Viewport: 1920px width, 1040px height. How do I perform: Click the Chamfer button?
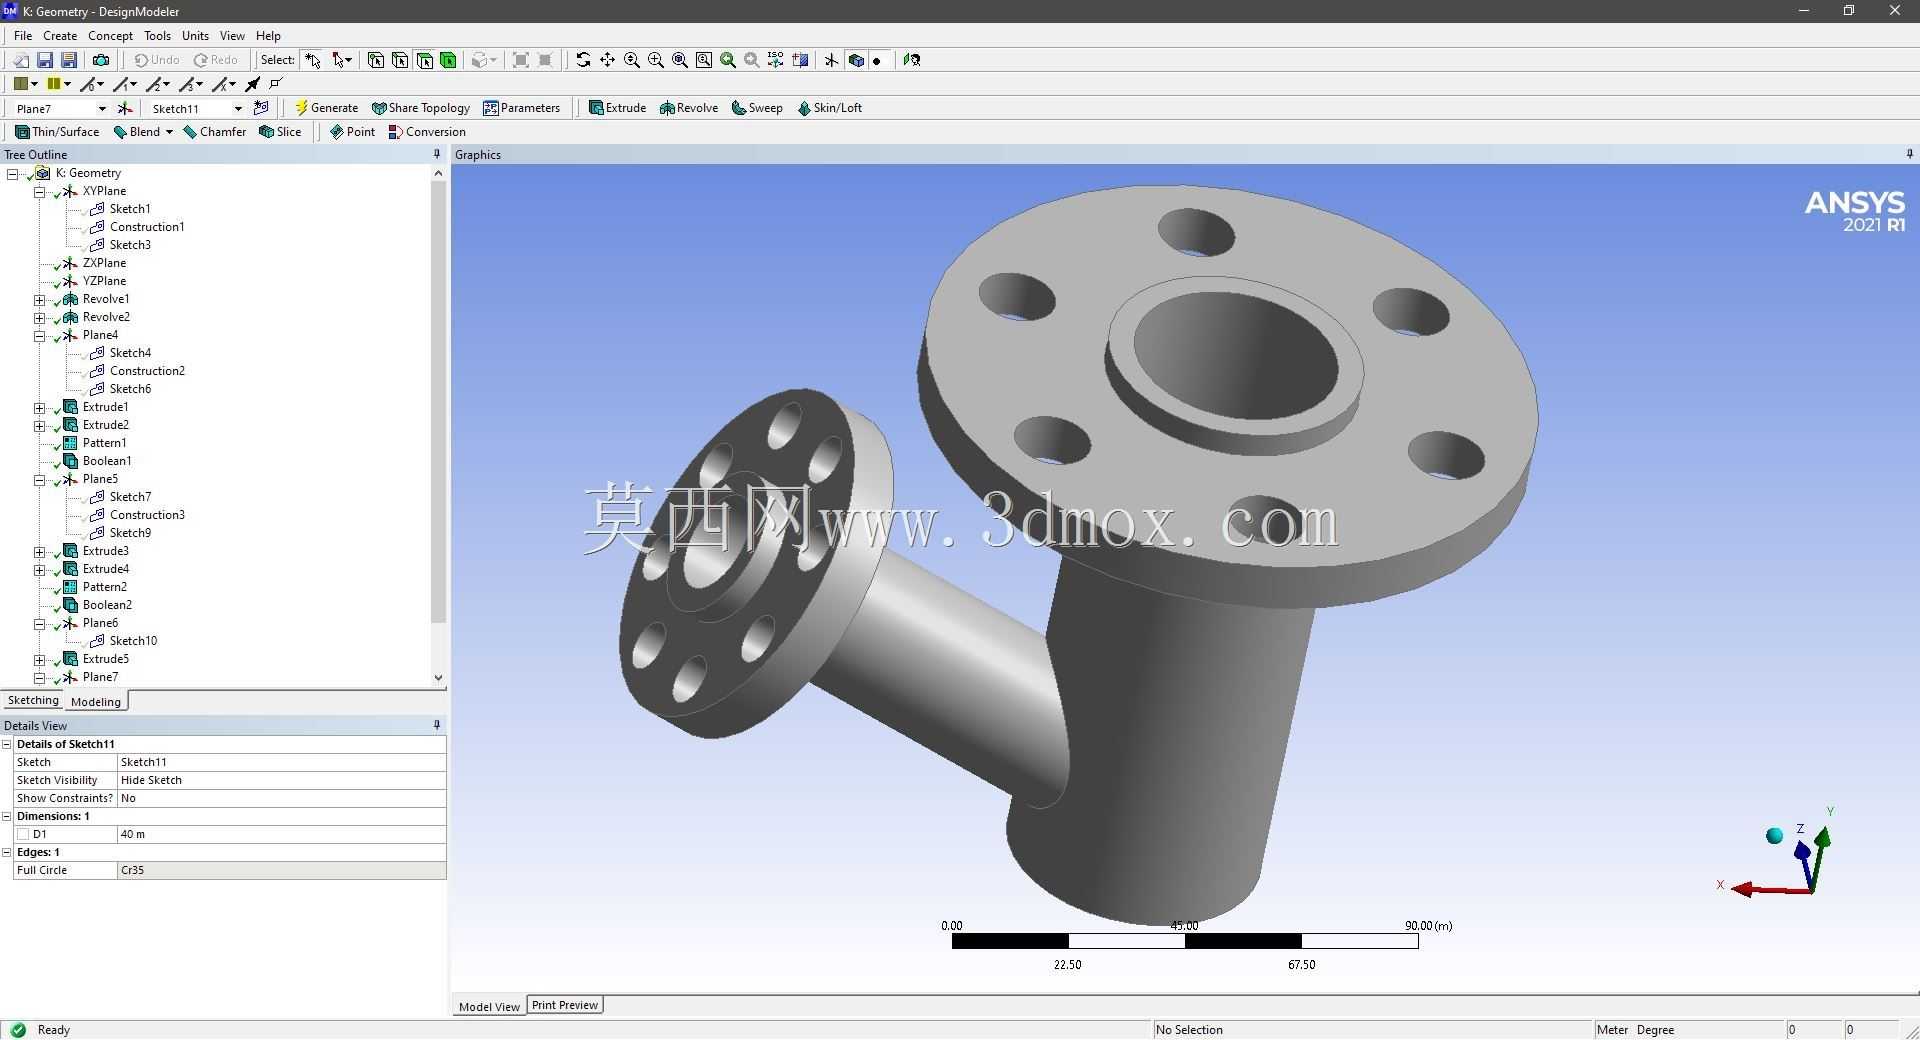(x=214, y=132)
